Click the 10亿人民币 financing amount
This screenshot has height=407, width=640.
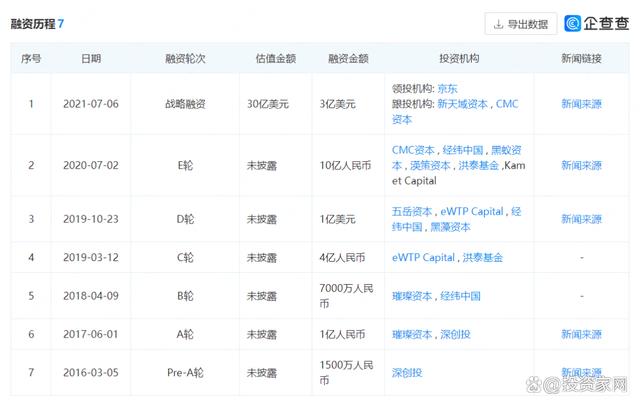point(345,166)
